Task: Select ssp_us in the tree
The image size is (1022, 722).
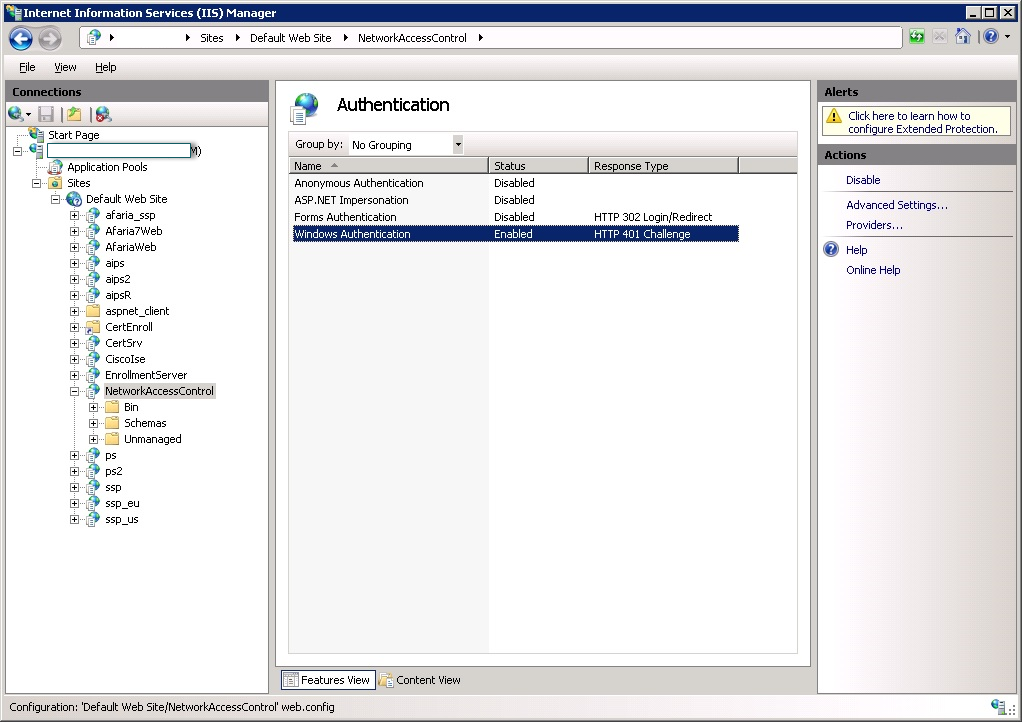Action: coord(122,519)
